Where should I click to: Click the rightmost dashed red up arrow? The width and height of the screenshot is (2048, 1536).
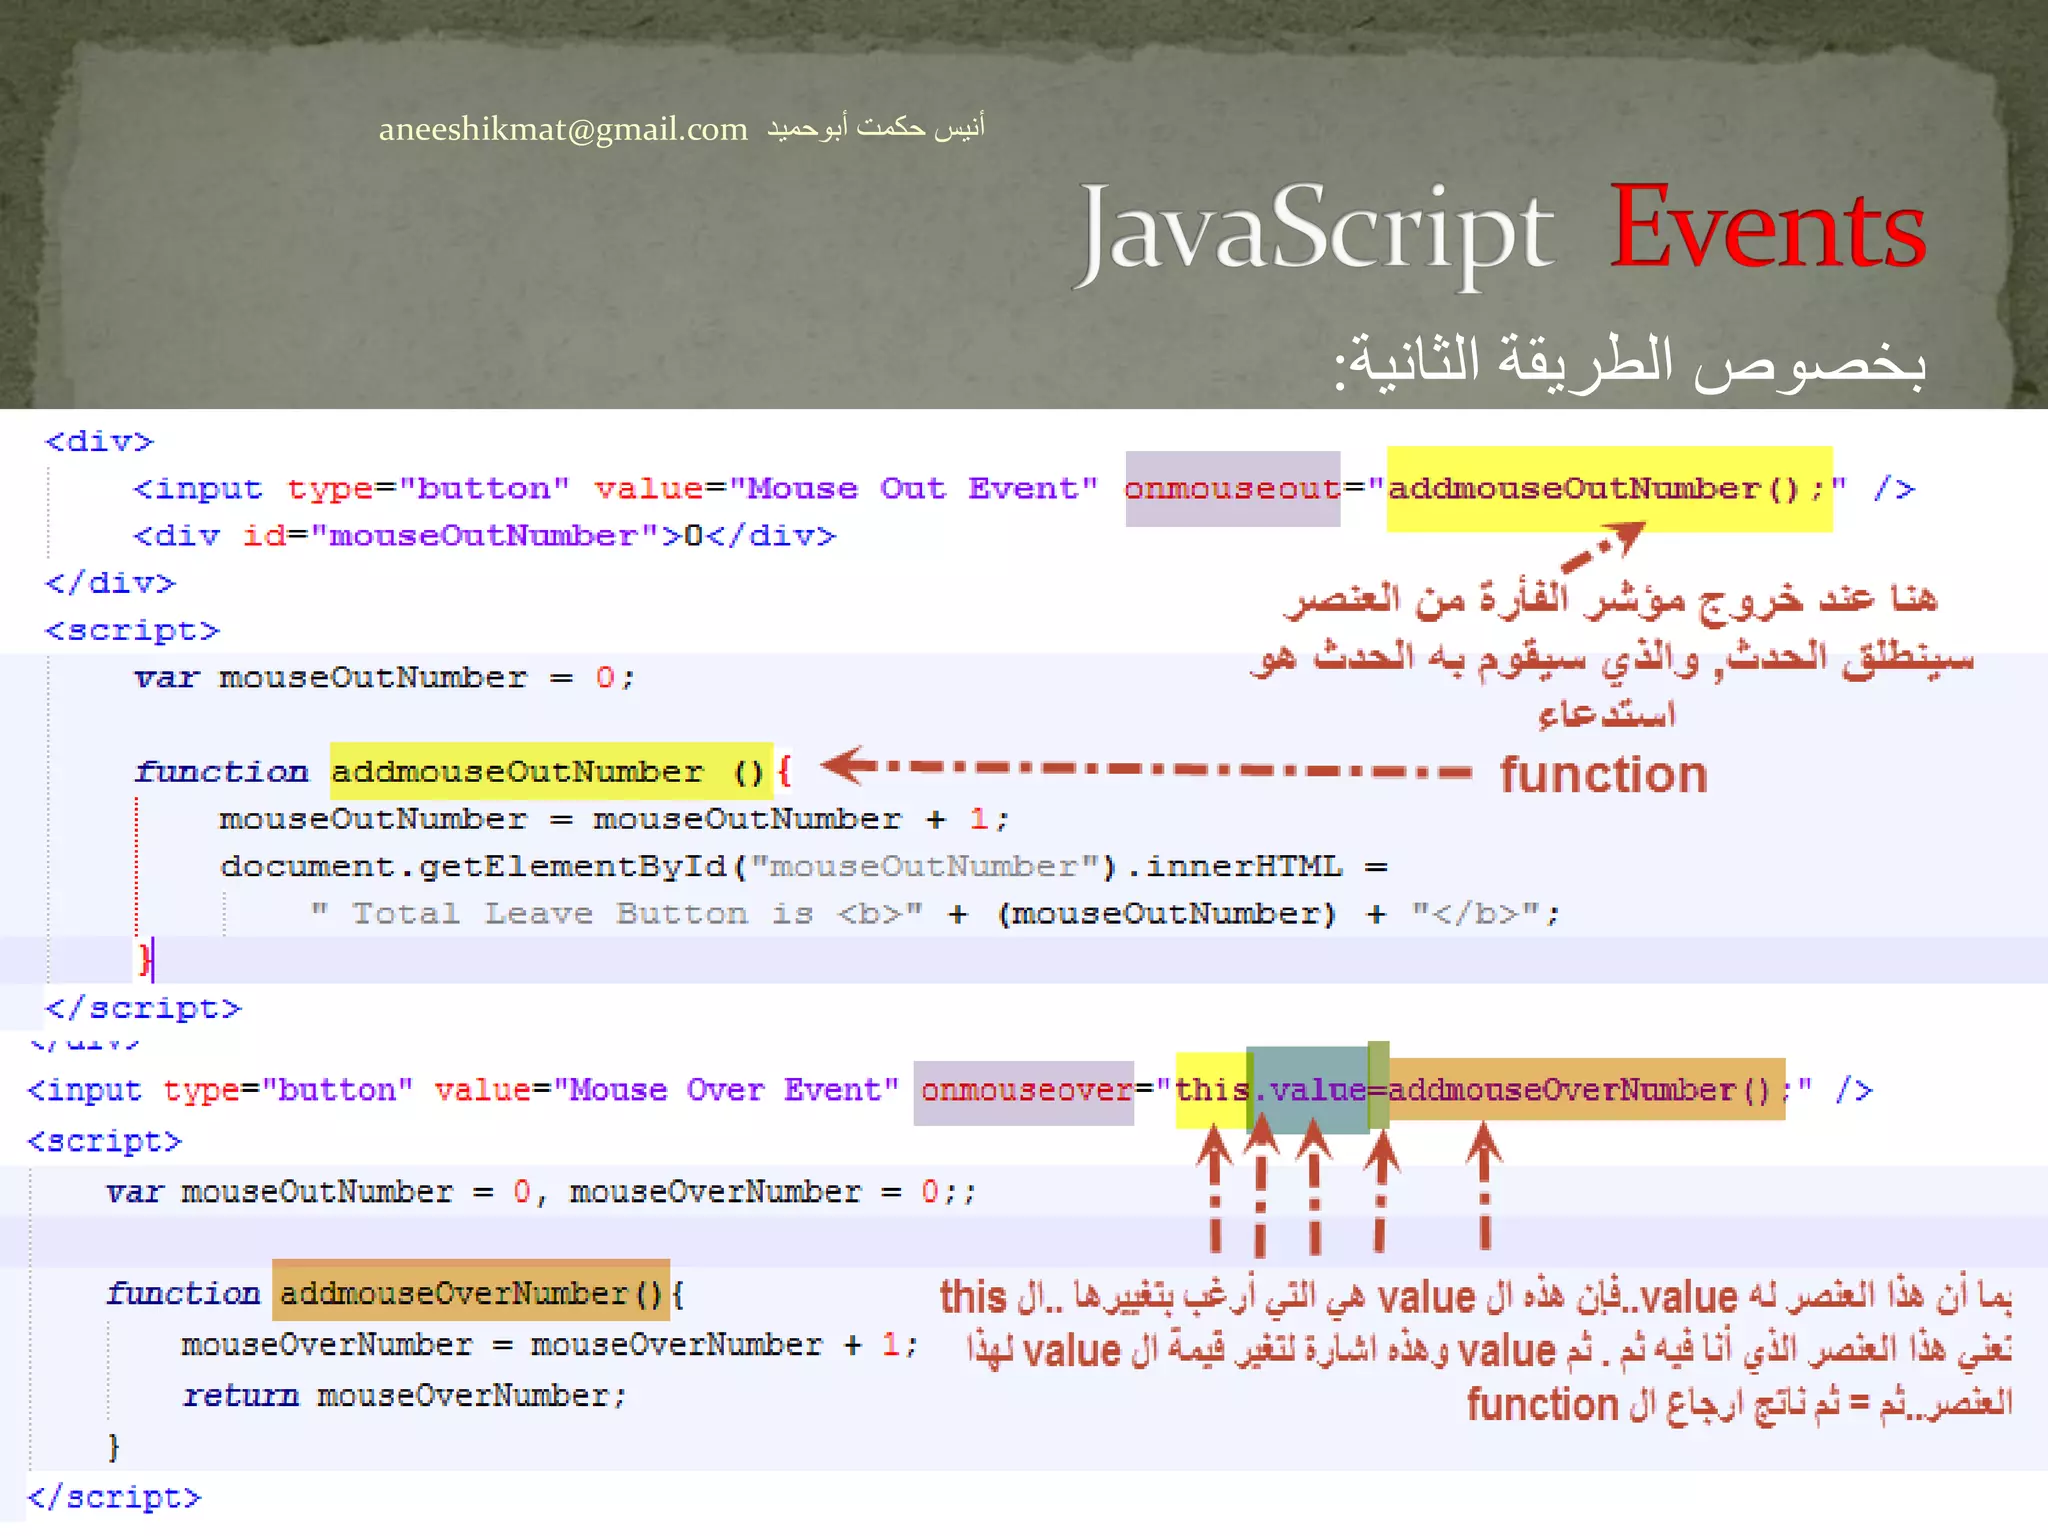(x=1484, y=1185)
